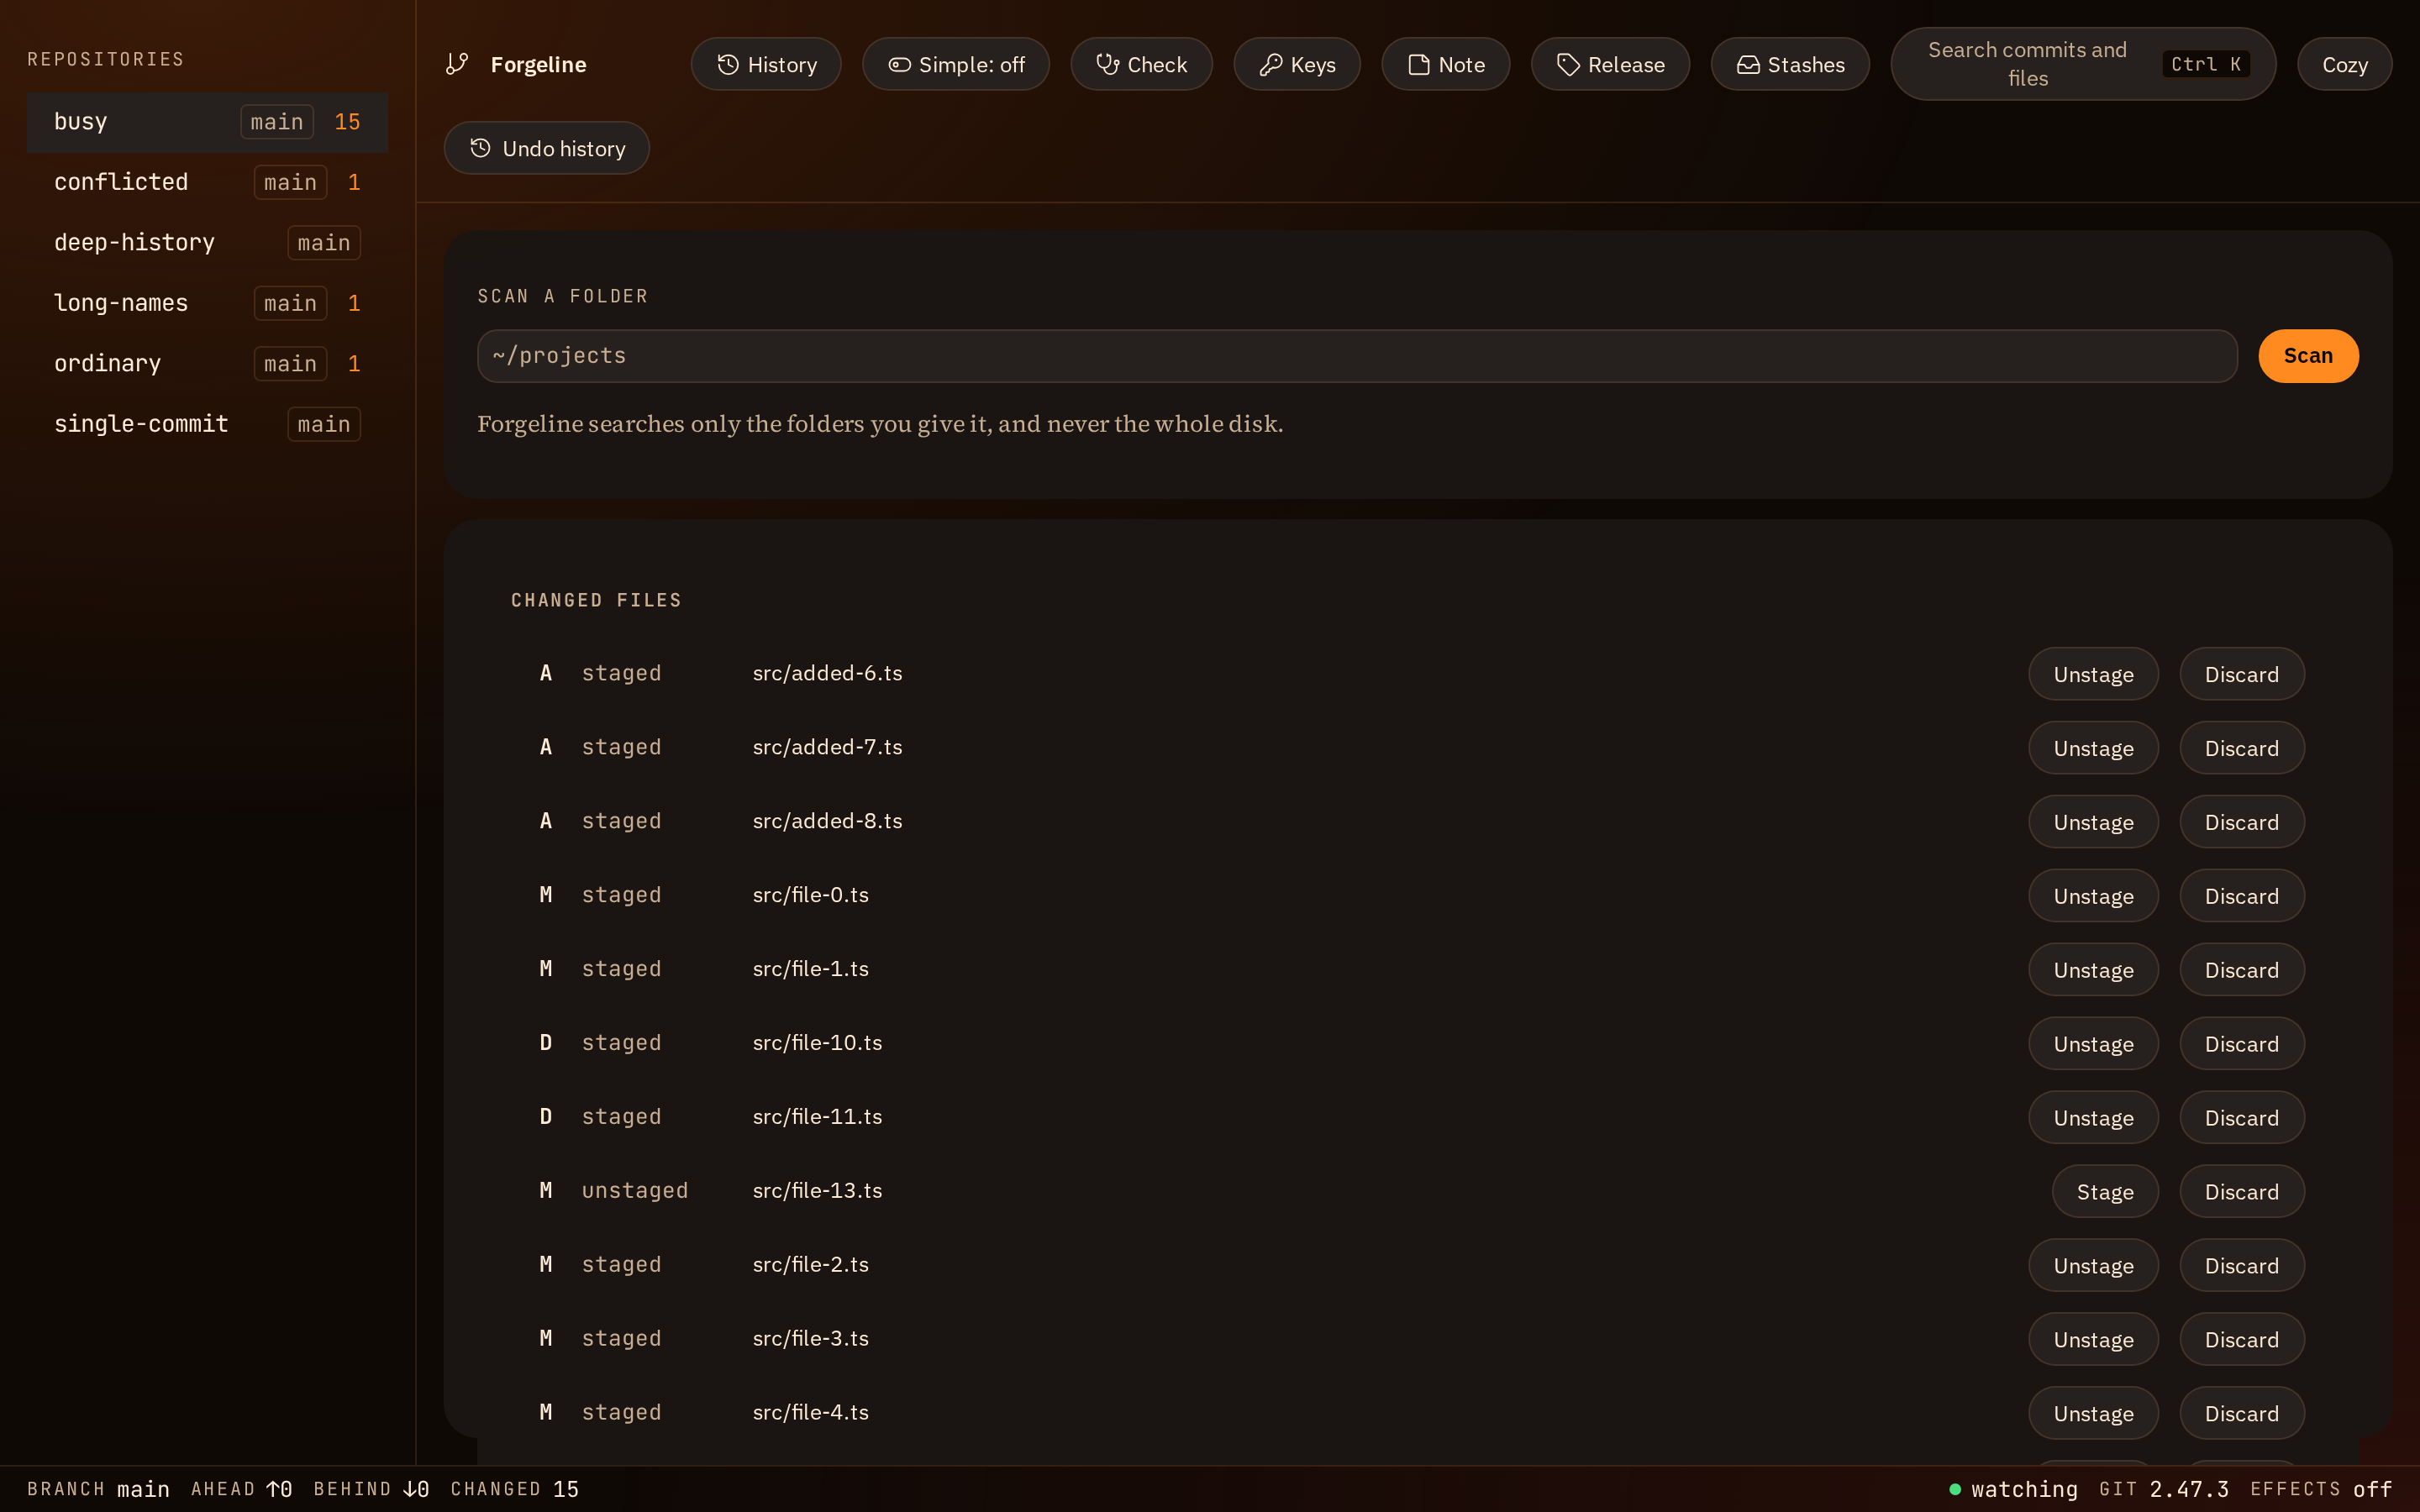Discard src/file-0.ts
Image resolution: width=2420 pixels, height=1512 pixels.
2242,896
